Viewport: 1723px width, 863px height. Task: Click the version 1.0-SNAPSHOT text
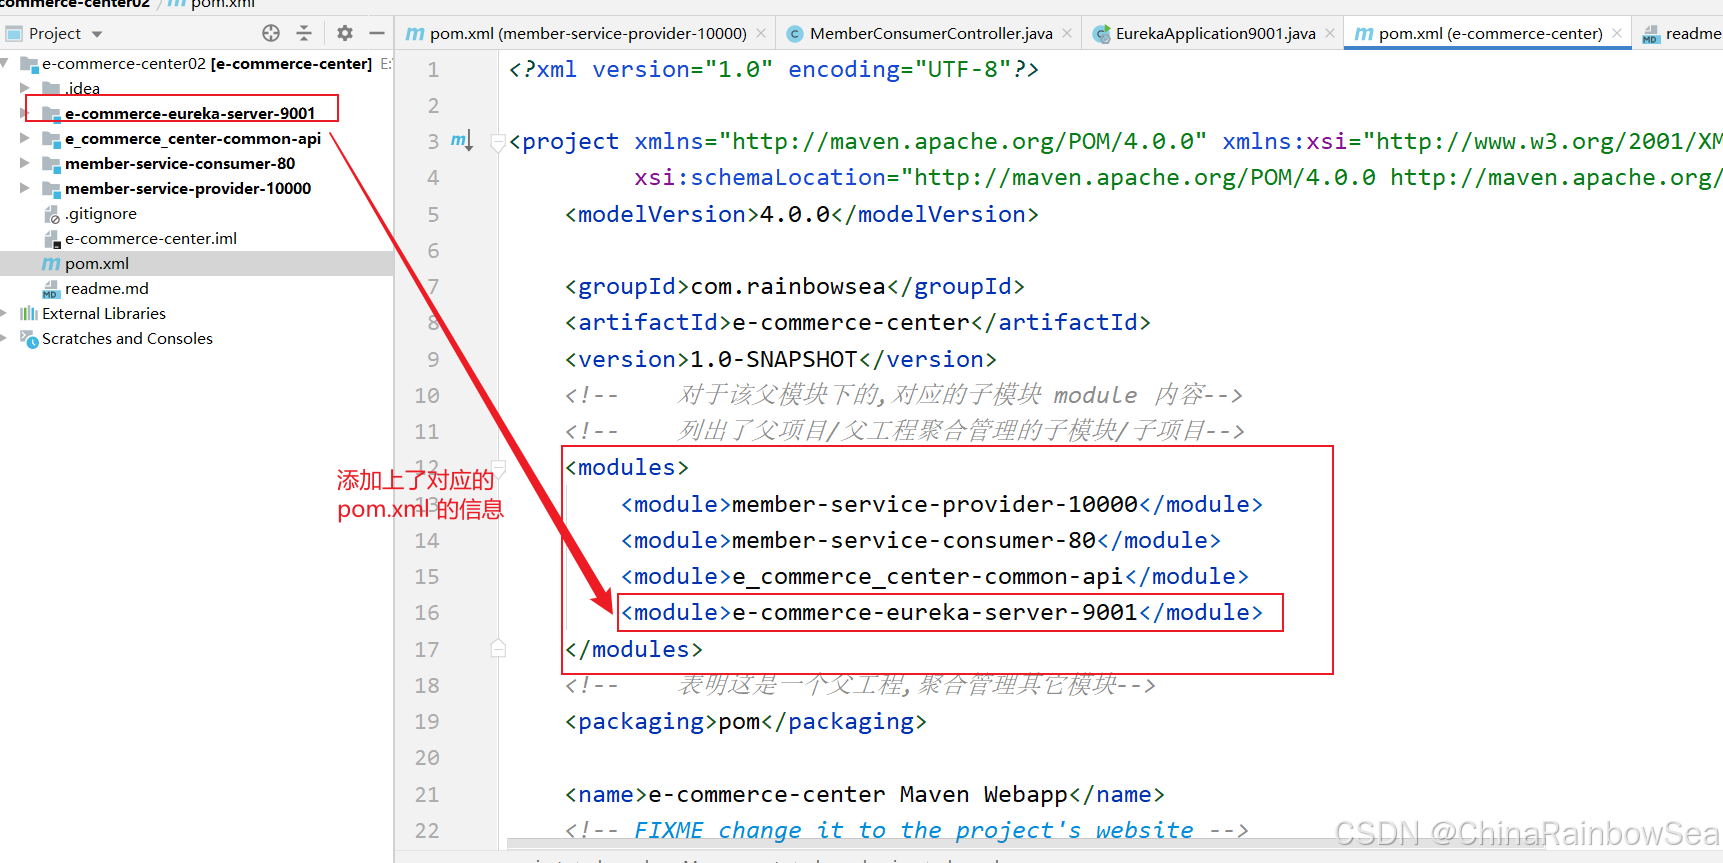(774, 359)
